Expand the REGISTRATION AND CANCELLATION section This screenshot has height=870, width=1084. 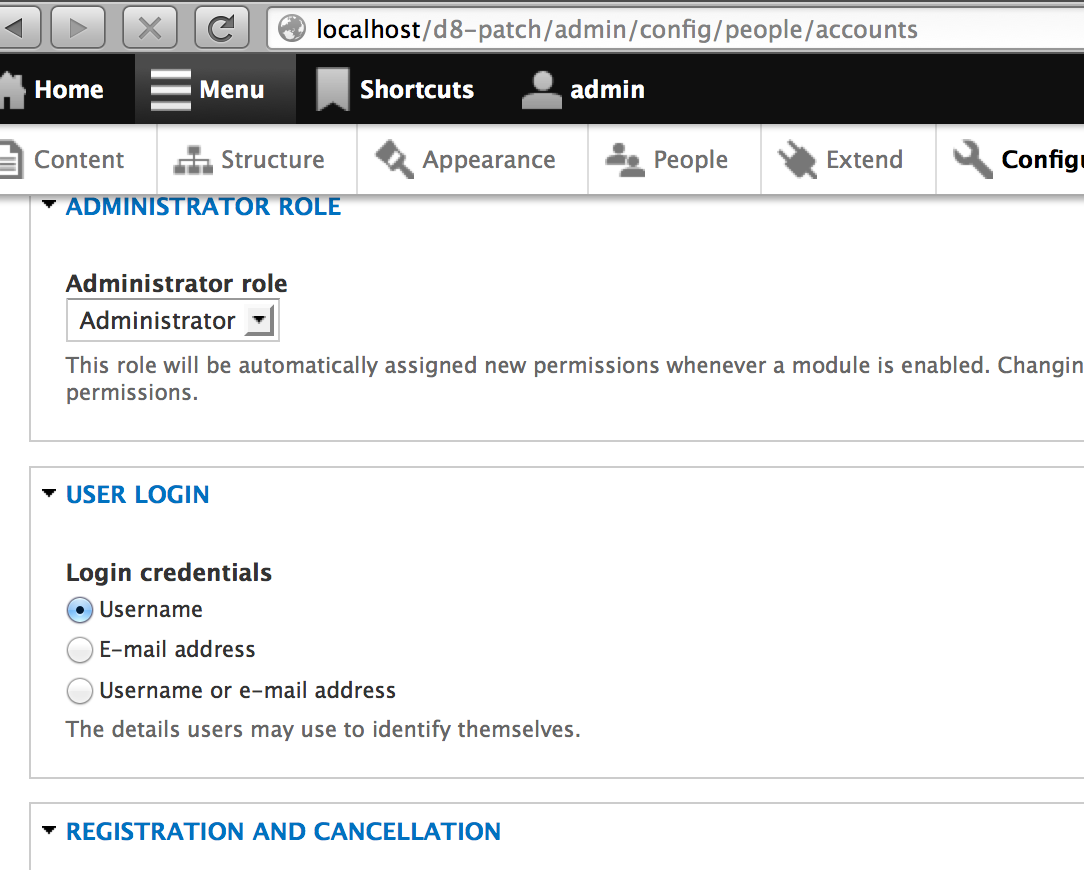283,831
